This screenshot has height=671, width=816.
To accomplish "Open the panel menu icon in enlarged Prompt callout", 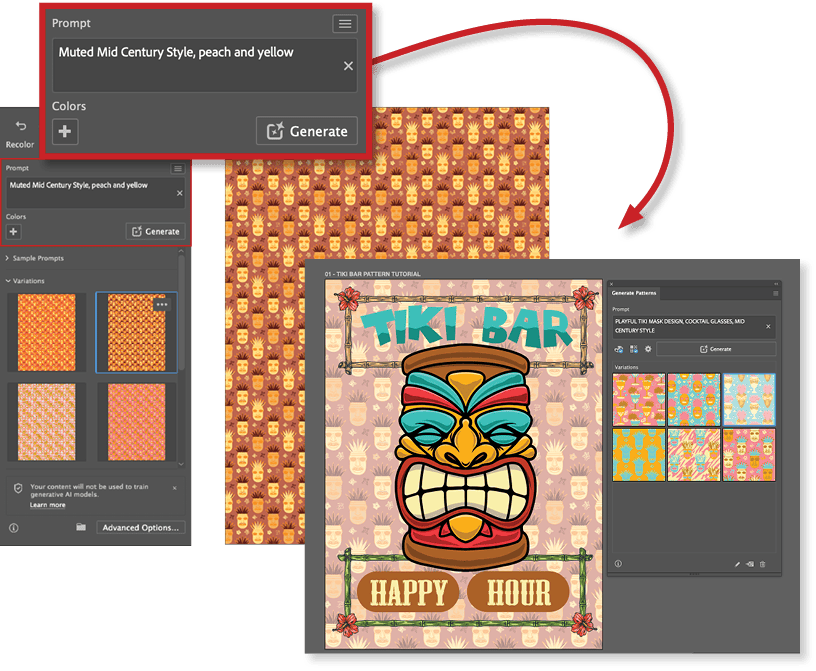I will point(345,23).
